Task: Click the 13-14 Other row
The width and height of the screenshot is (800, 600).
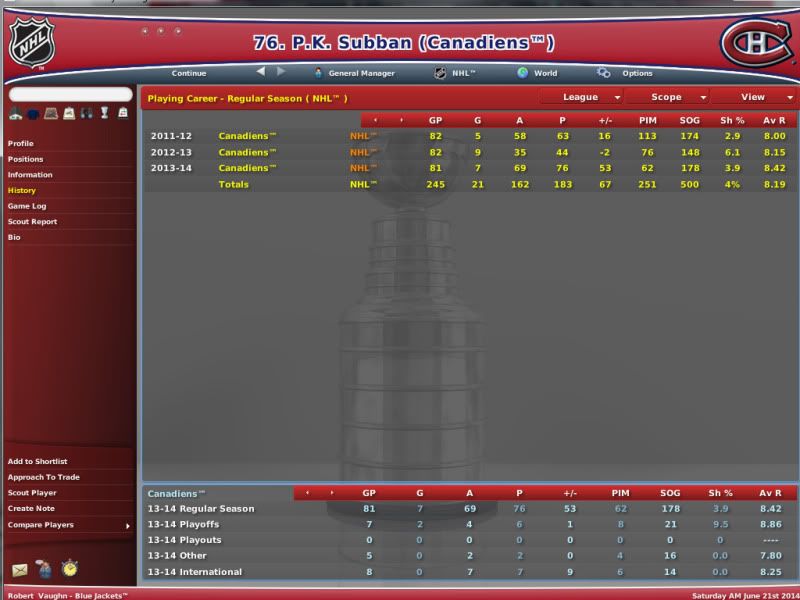Action: tap(470, 556)
